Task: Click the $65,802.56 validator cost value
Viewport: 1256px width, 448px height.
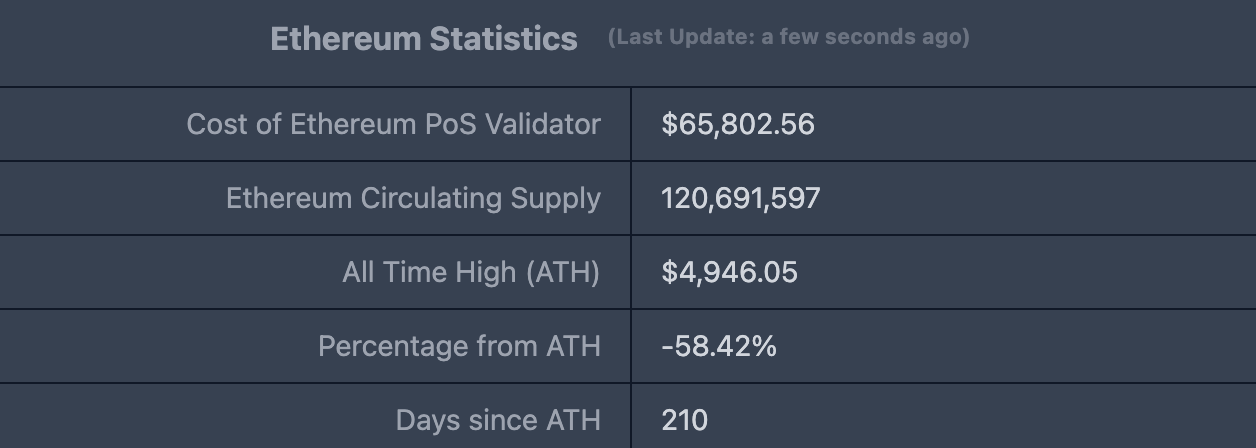Action: [738, 124]
